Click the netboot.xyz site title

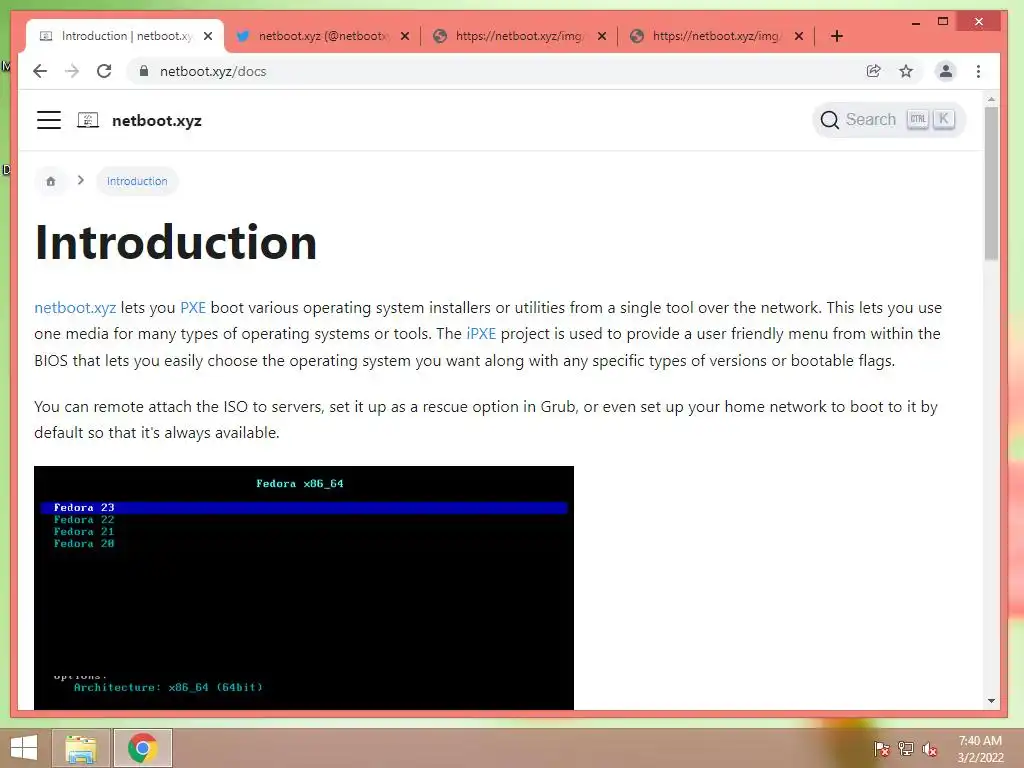point(157,121)
